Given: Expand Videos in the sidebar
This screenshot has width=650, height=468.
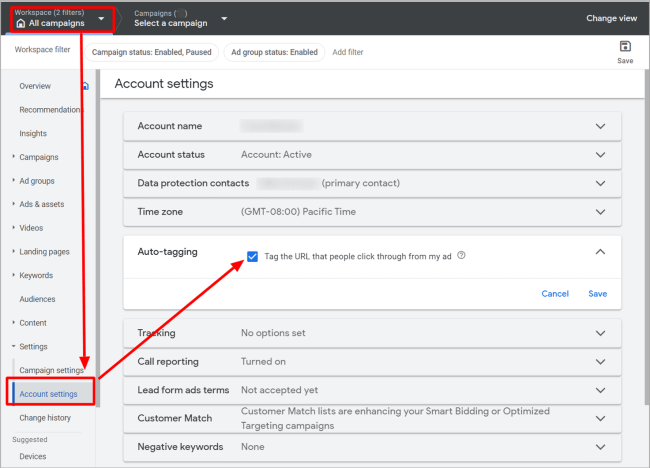Looking at the screenshot, I should [x=14, y=228].
